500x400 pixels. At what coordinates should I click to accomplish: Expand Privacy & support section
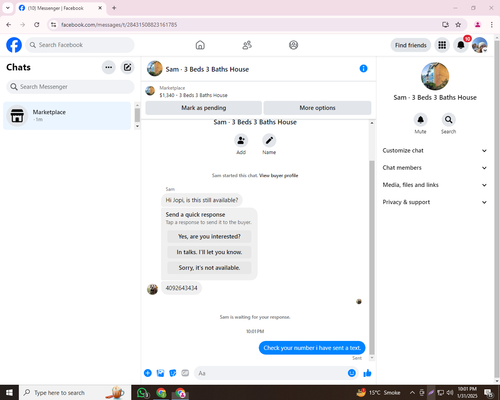[435, 202]
